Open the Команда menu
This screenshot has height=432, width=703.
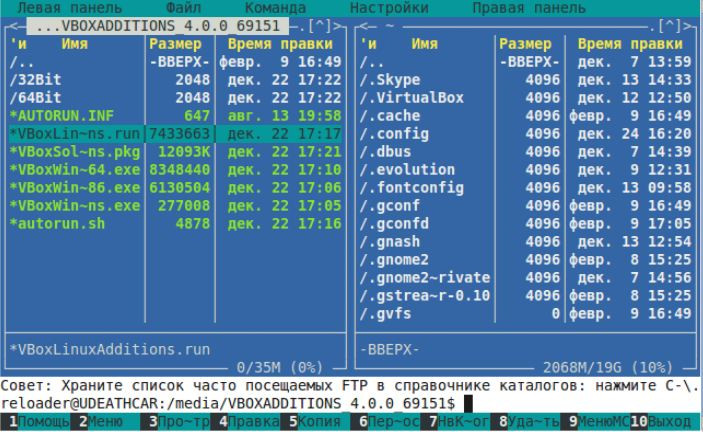click(x=275, y=8)
